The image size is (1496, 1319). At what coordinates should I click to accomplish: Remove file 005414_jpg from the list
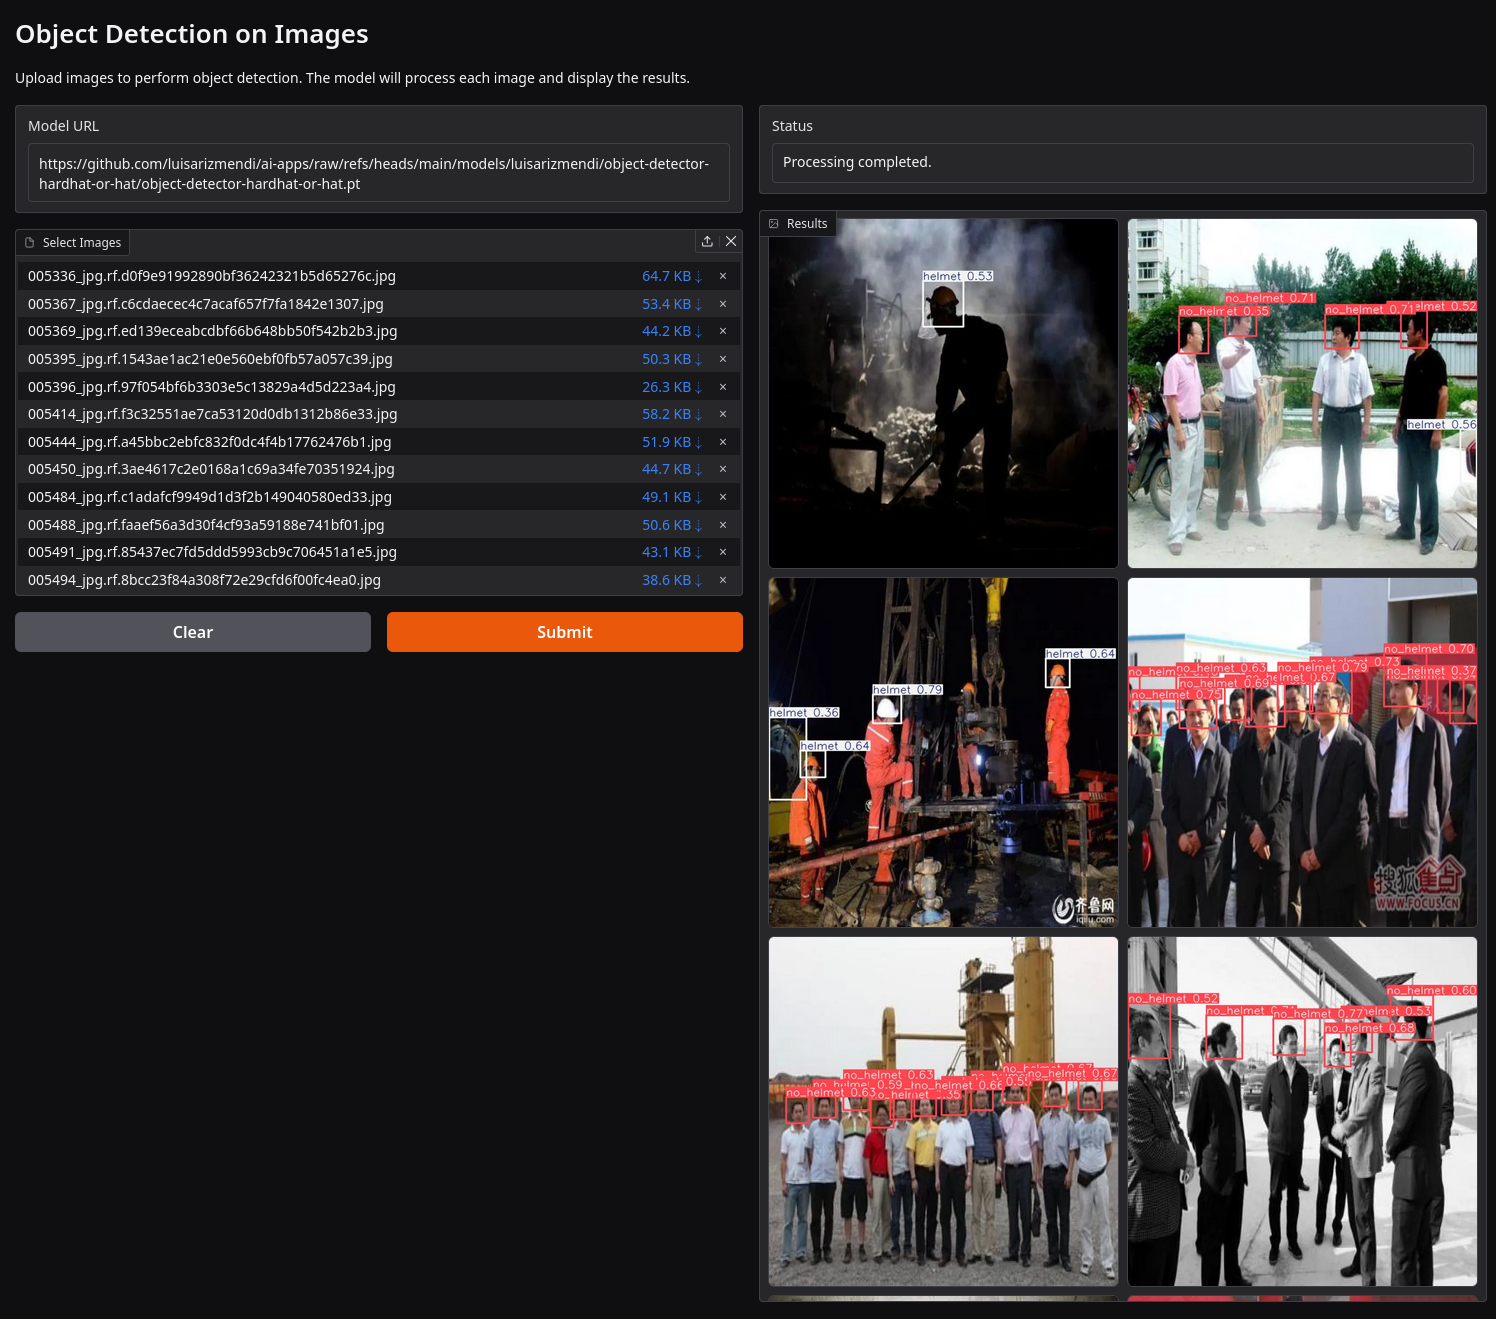coord(723,414)
